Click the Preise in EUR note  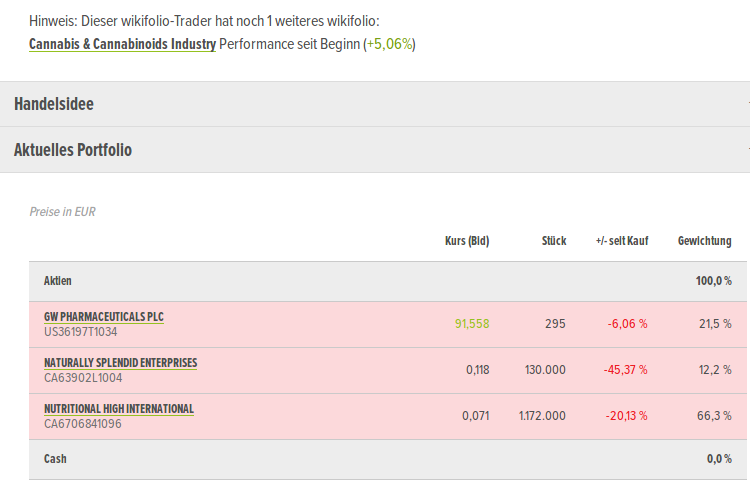(x=63, y=212)
